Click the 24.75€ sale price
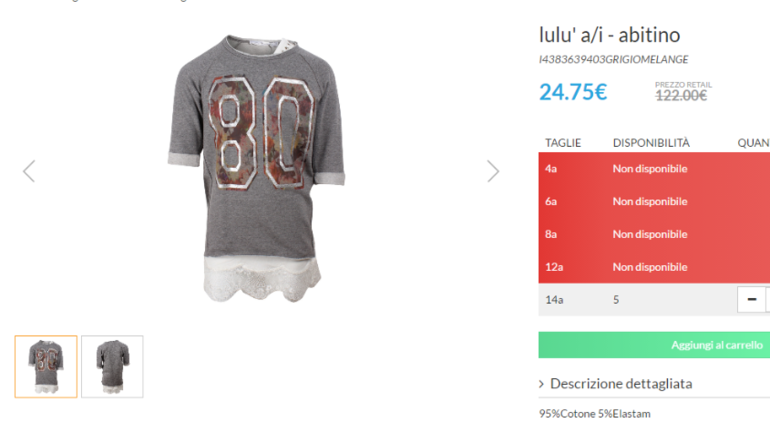Screen dimensions: 770x433 (x=573, y=92)
